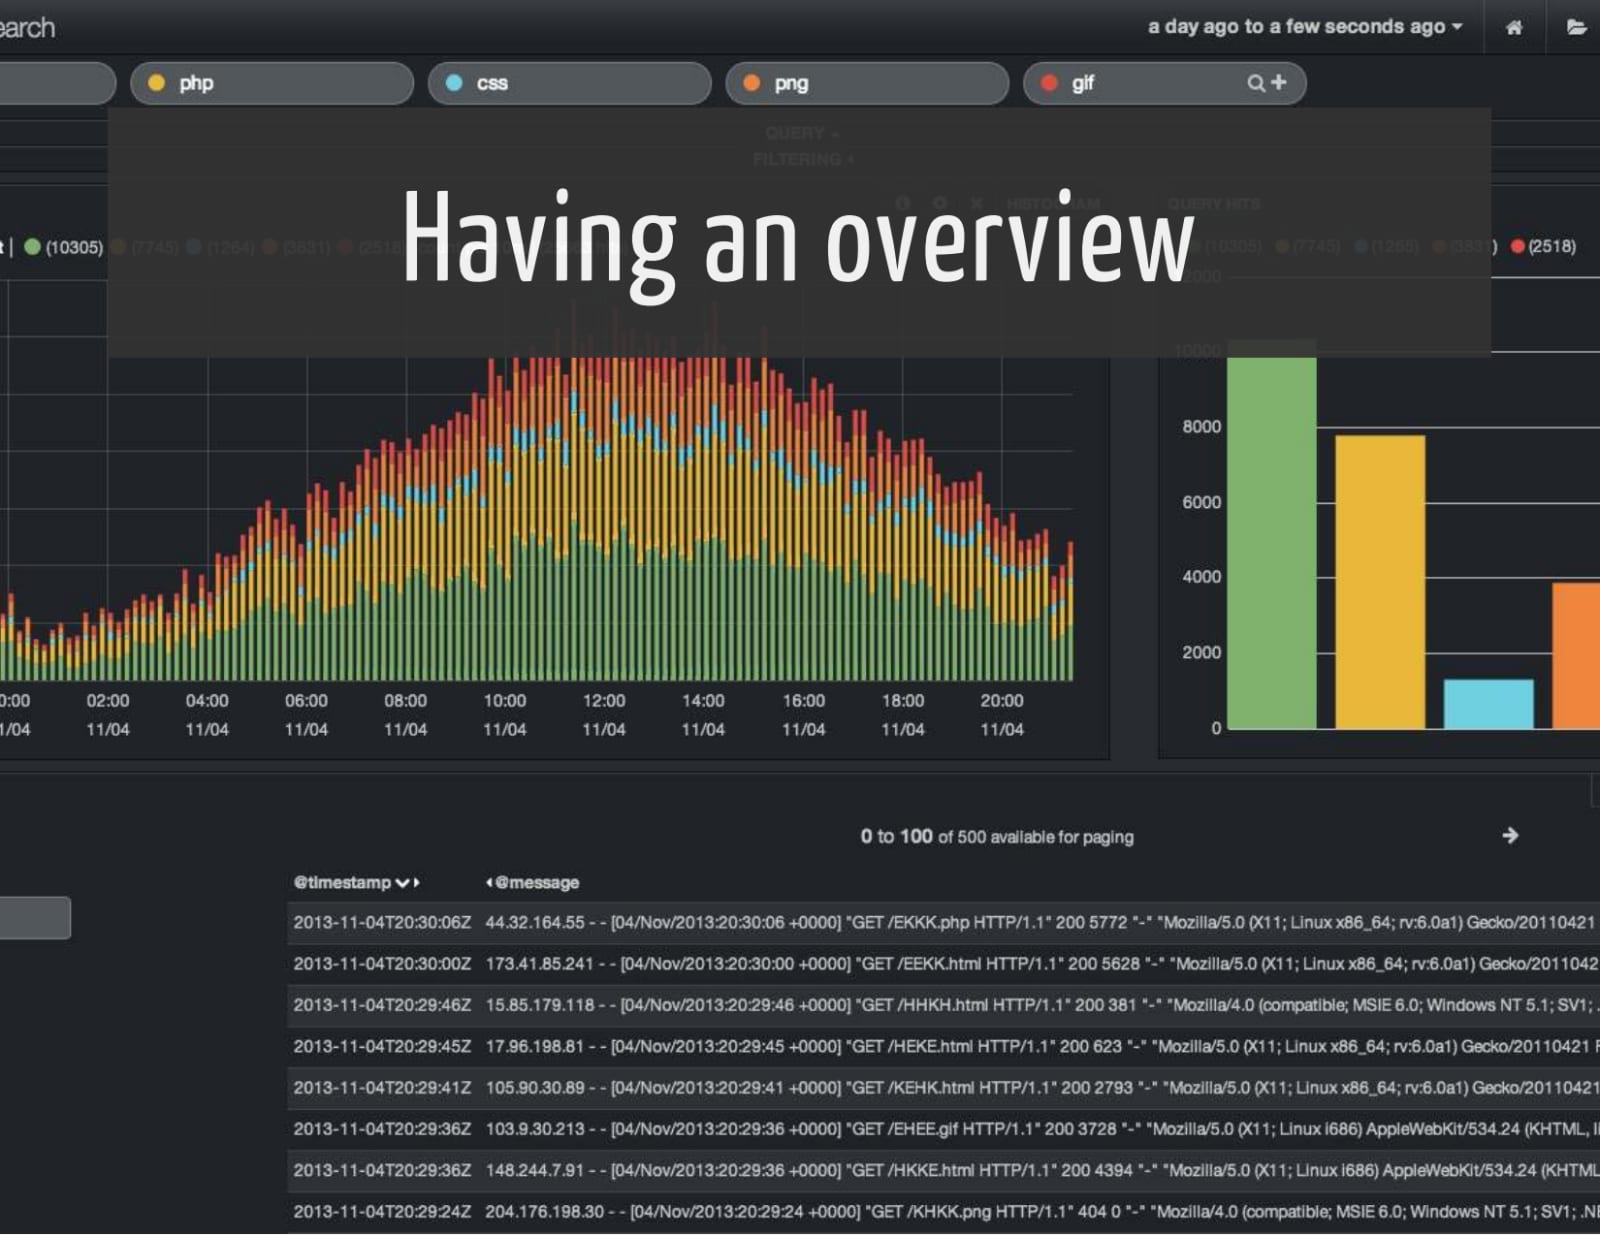Click the cyan bar in hits chart
Image resolution: width=1600 pixels, height=1236 pixels.
coord(1488,704)
